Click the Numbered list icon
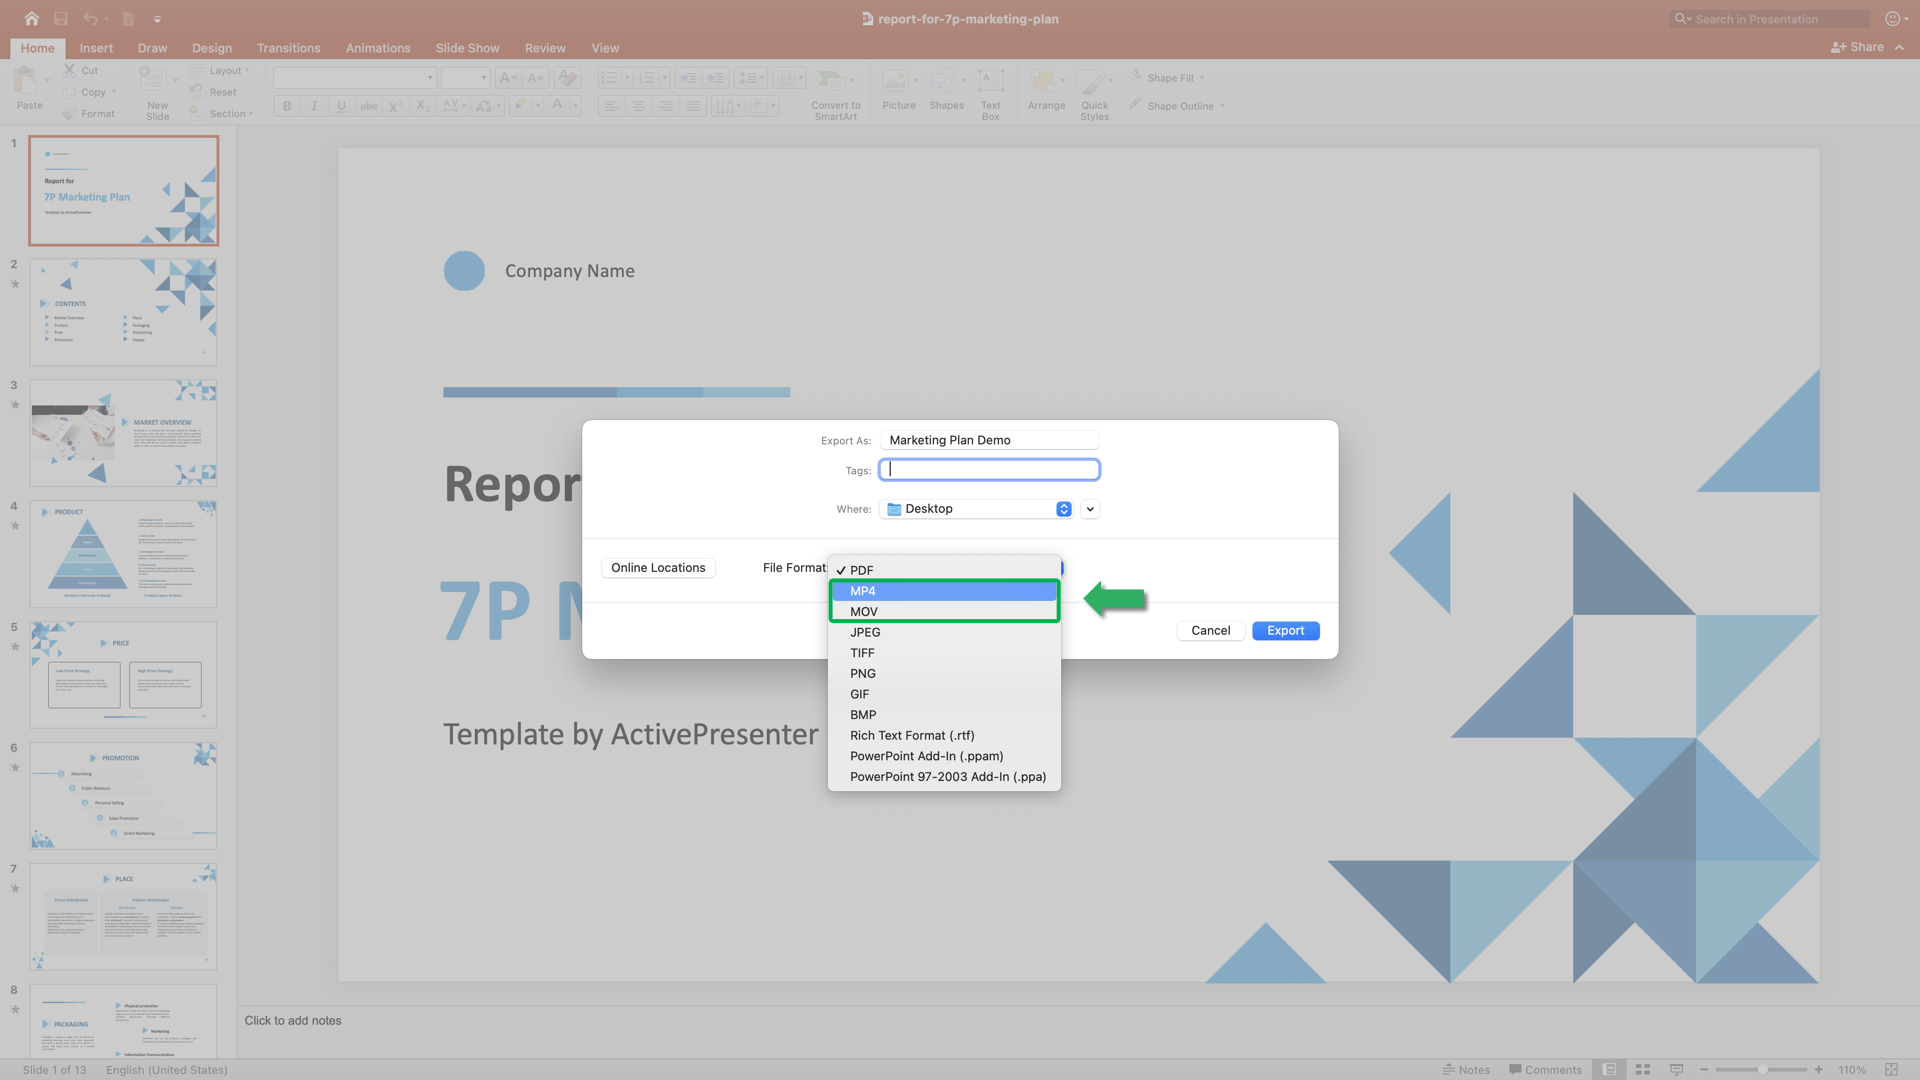The height and width of the screenshot is (1080, 1920). tap(647, 78)
